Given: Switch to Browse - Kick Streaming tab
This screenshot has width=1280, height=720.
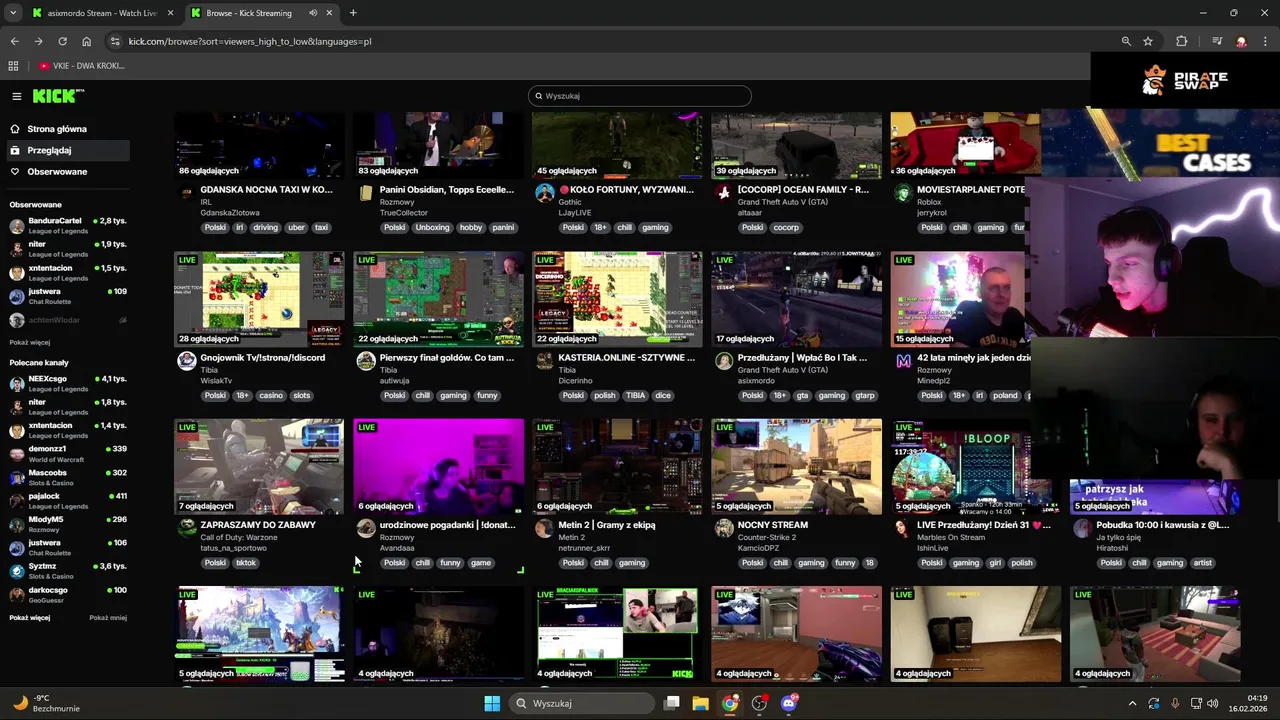Looking at the screenshot, I should (260, 13).
